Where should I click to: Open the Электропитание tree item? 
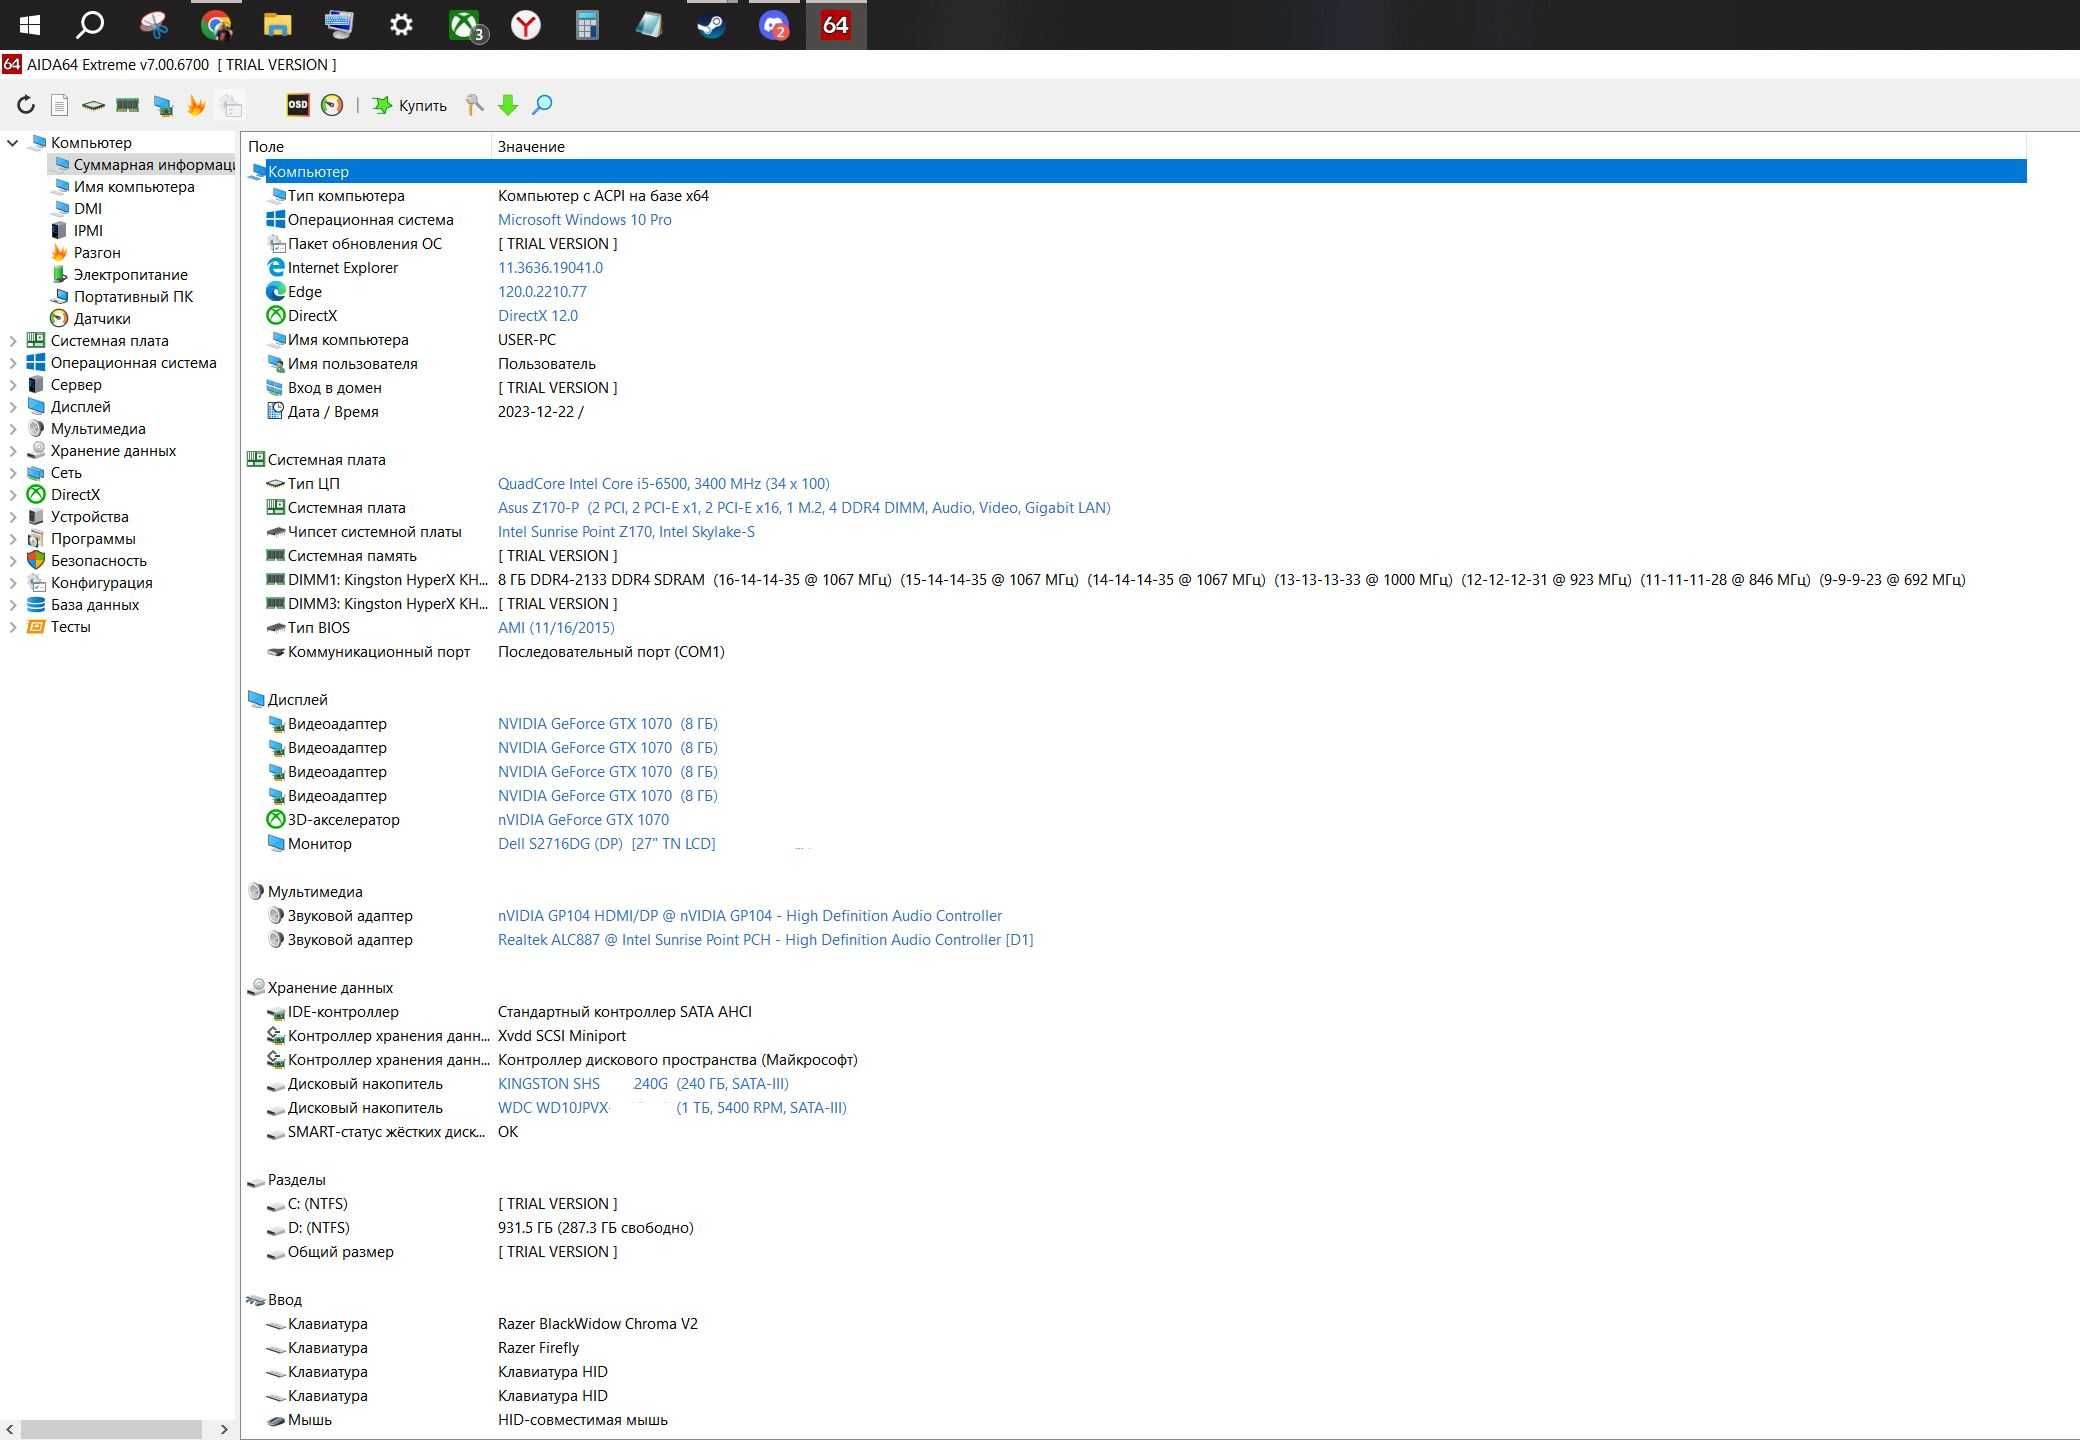(x=130, y=275)
